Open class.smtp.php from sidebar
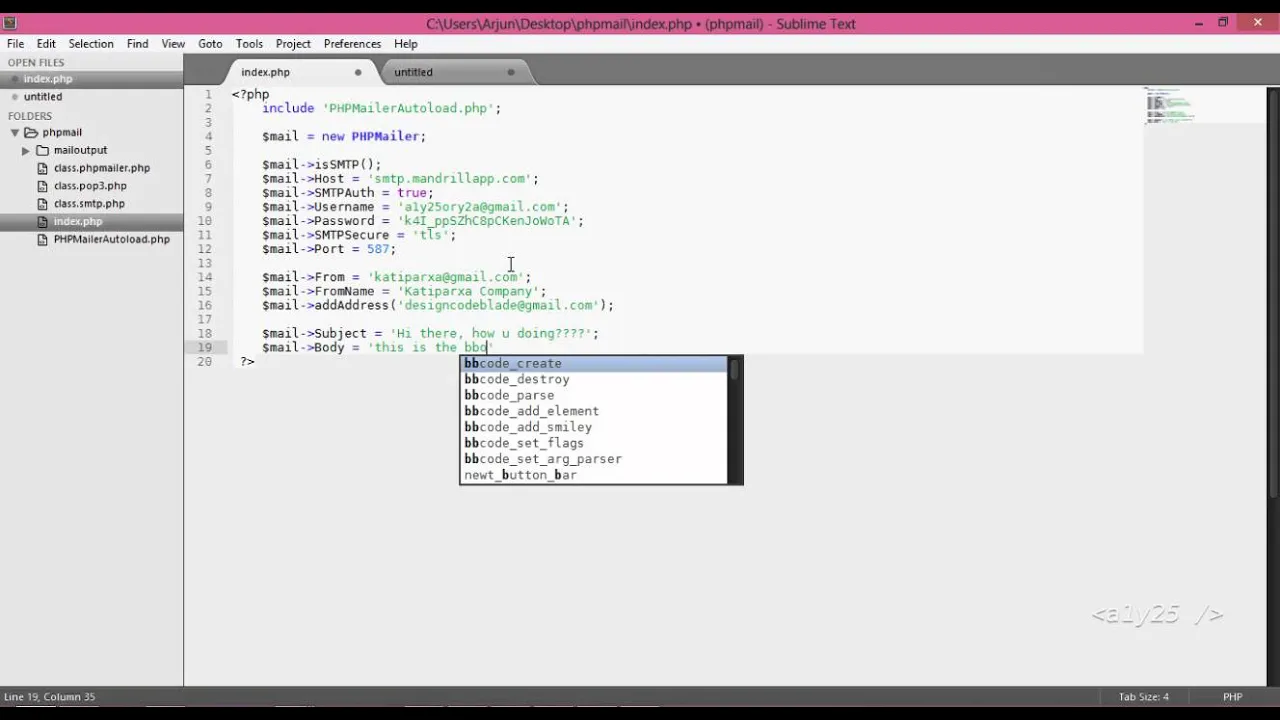The width and height of the screenshot is (1280, 720). 89,204
